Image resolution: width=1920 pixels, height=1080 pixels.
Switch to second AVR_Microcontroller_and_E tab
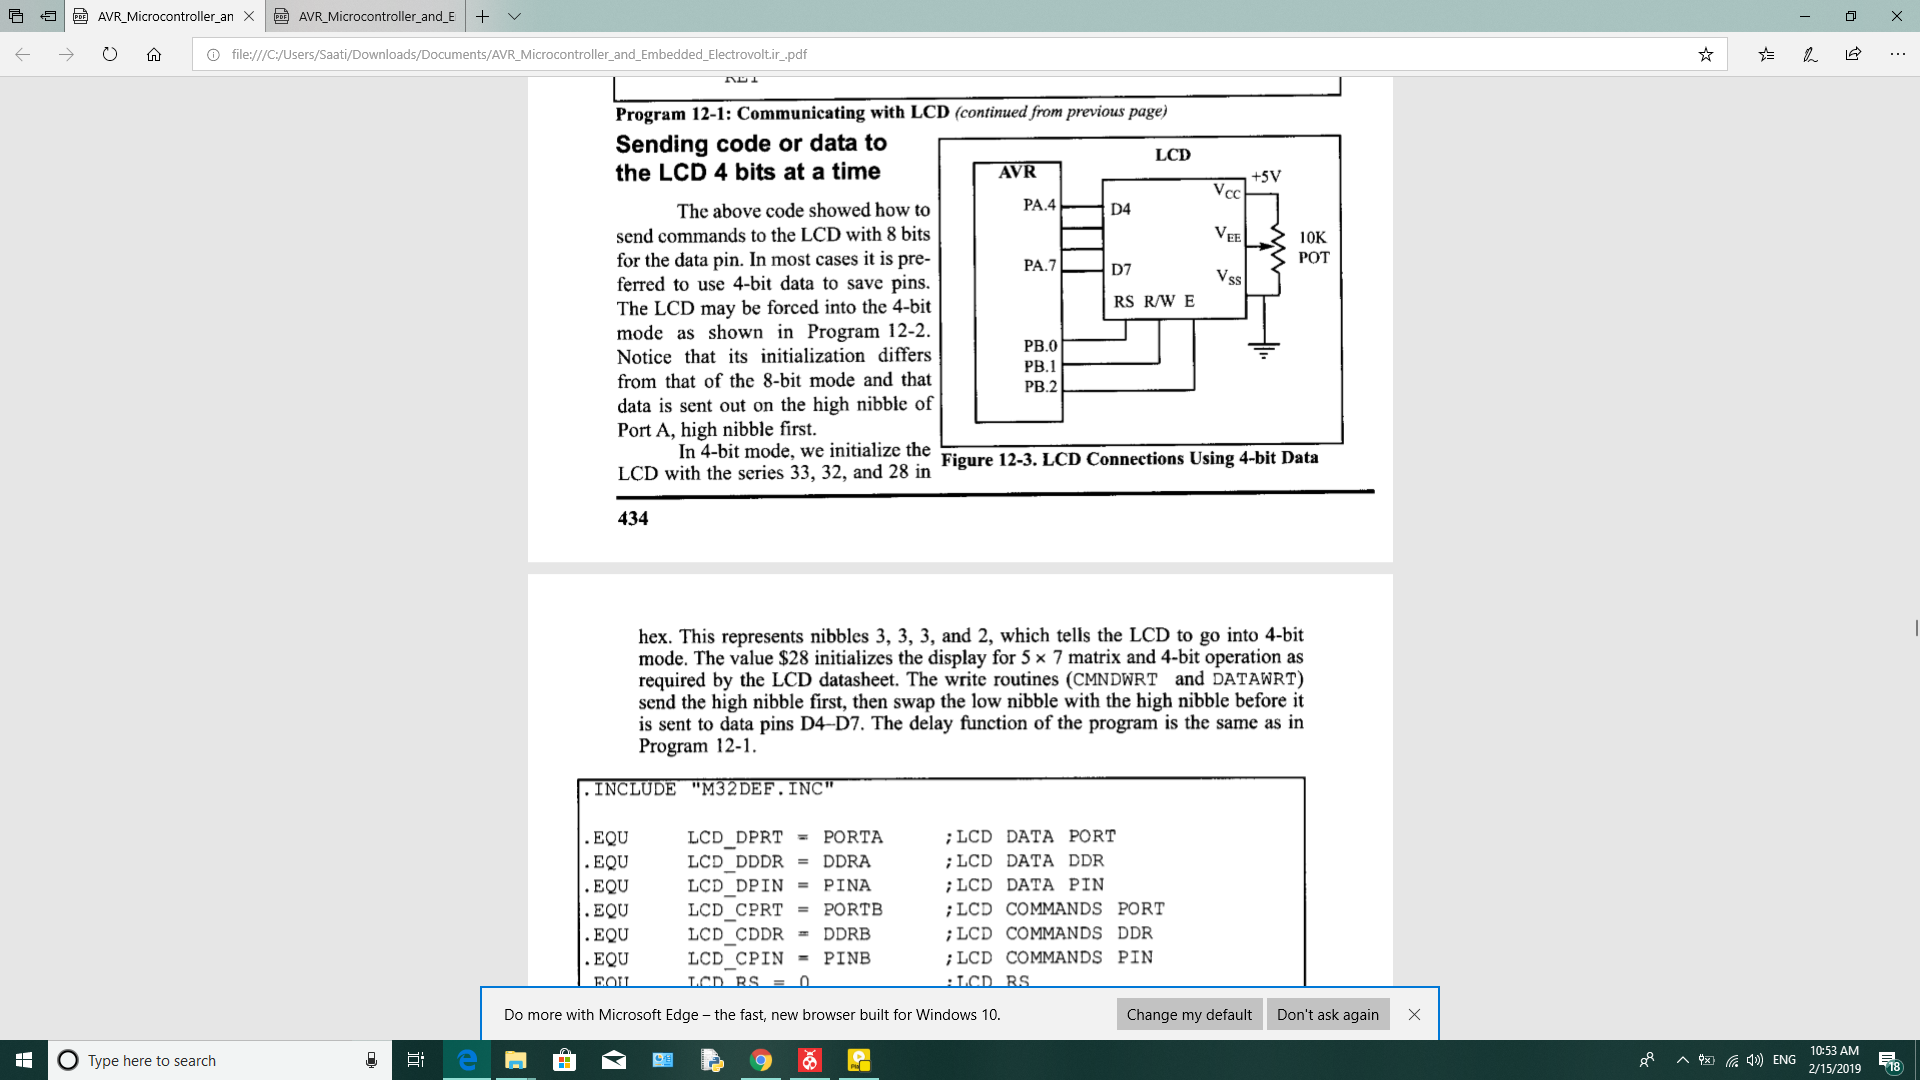tap(365, 16)
